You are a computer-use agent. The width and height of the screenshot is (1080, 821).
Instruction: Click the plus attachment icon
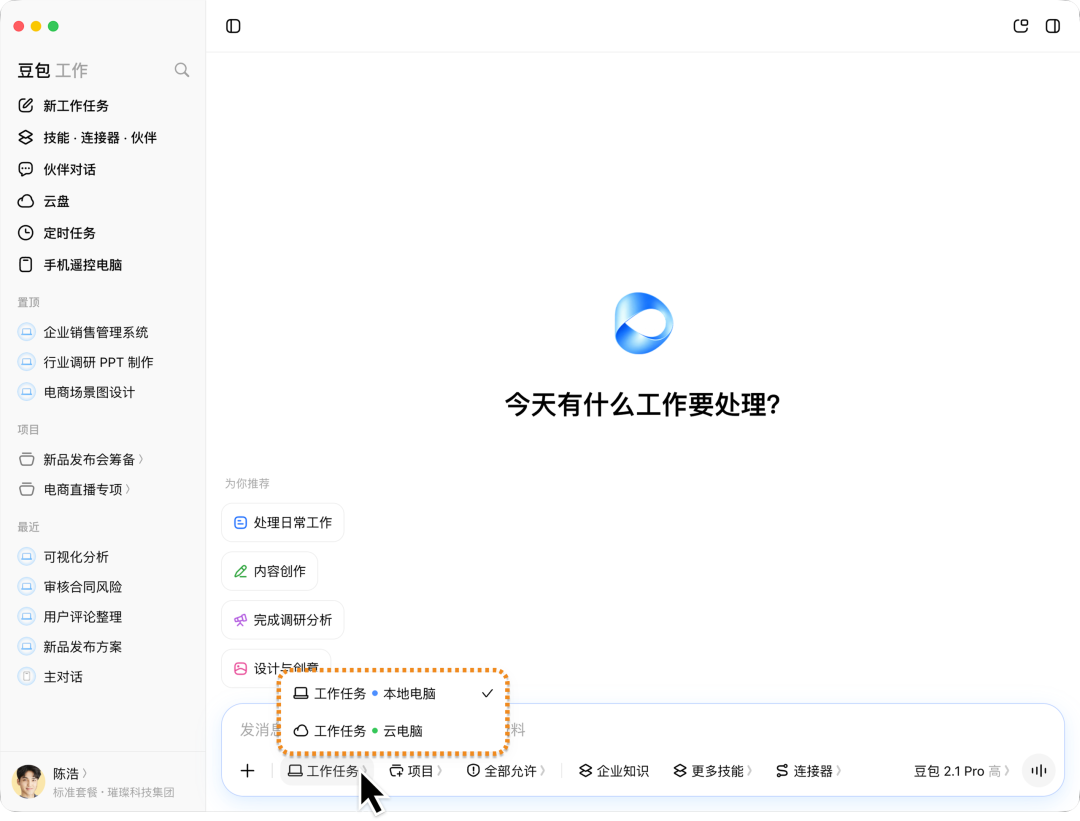pos(247,771)
